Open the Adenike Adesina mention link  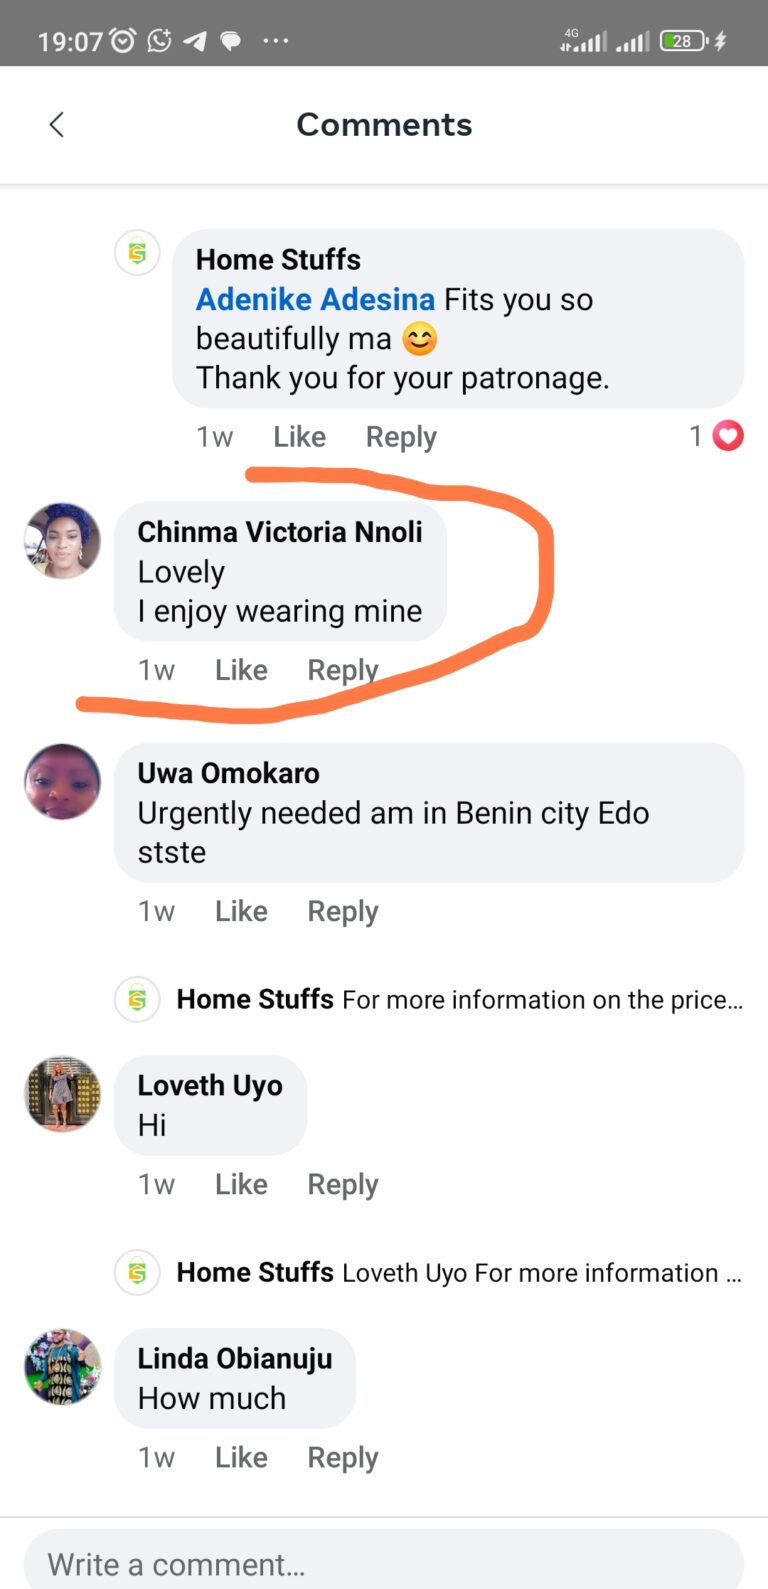tap(315, 299)
